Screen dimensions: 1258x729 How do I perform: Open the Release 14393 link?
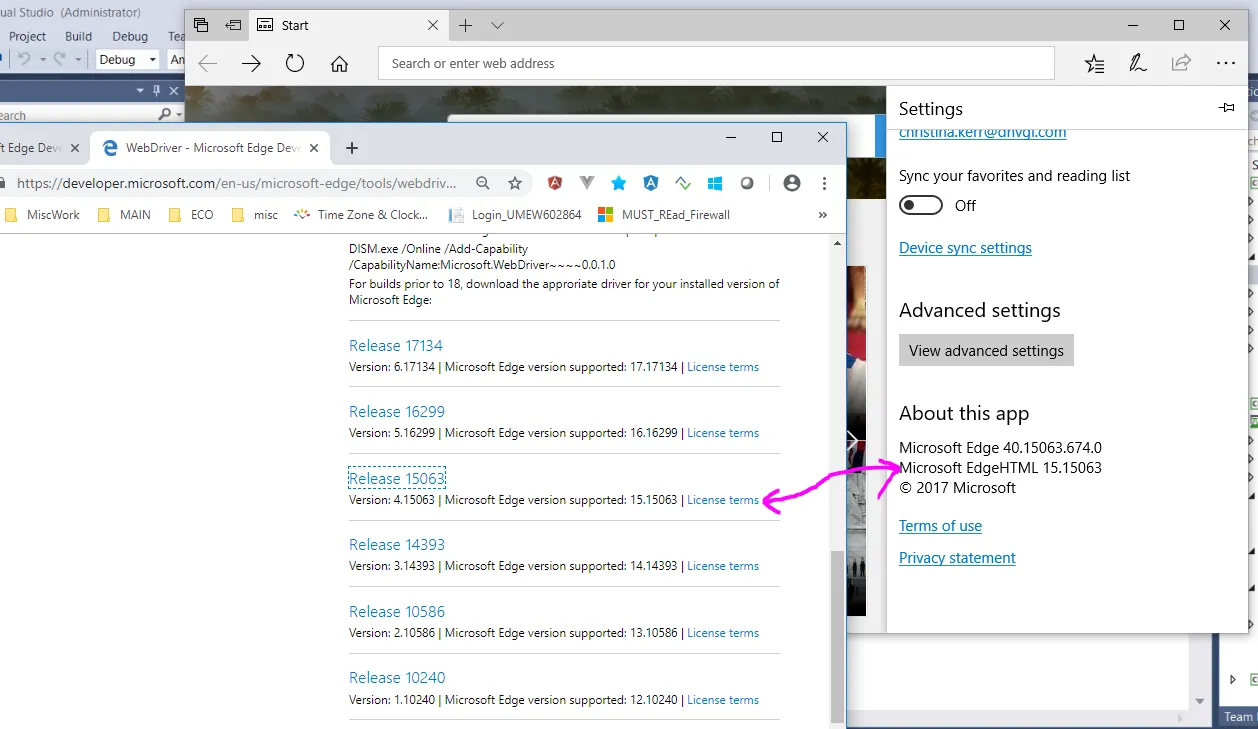pos(397,545)
